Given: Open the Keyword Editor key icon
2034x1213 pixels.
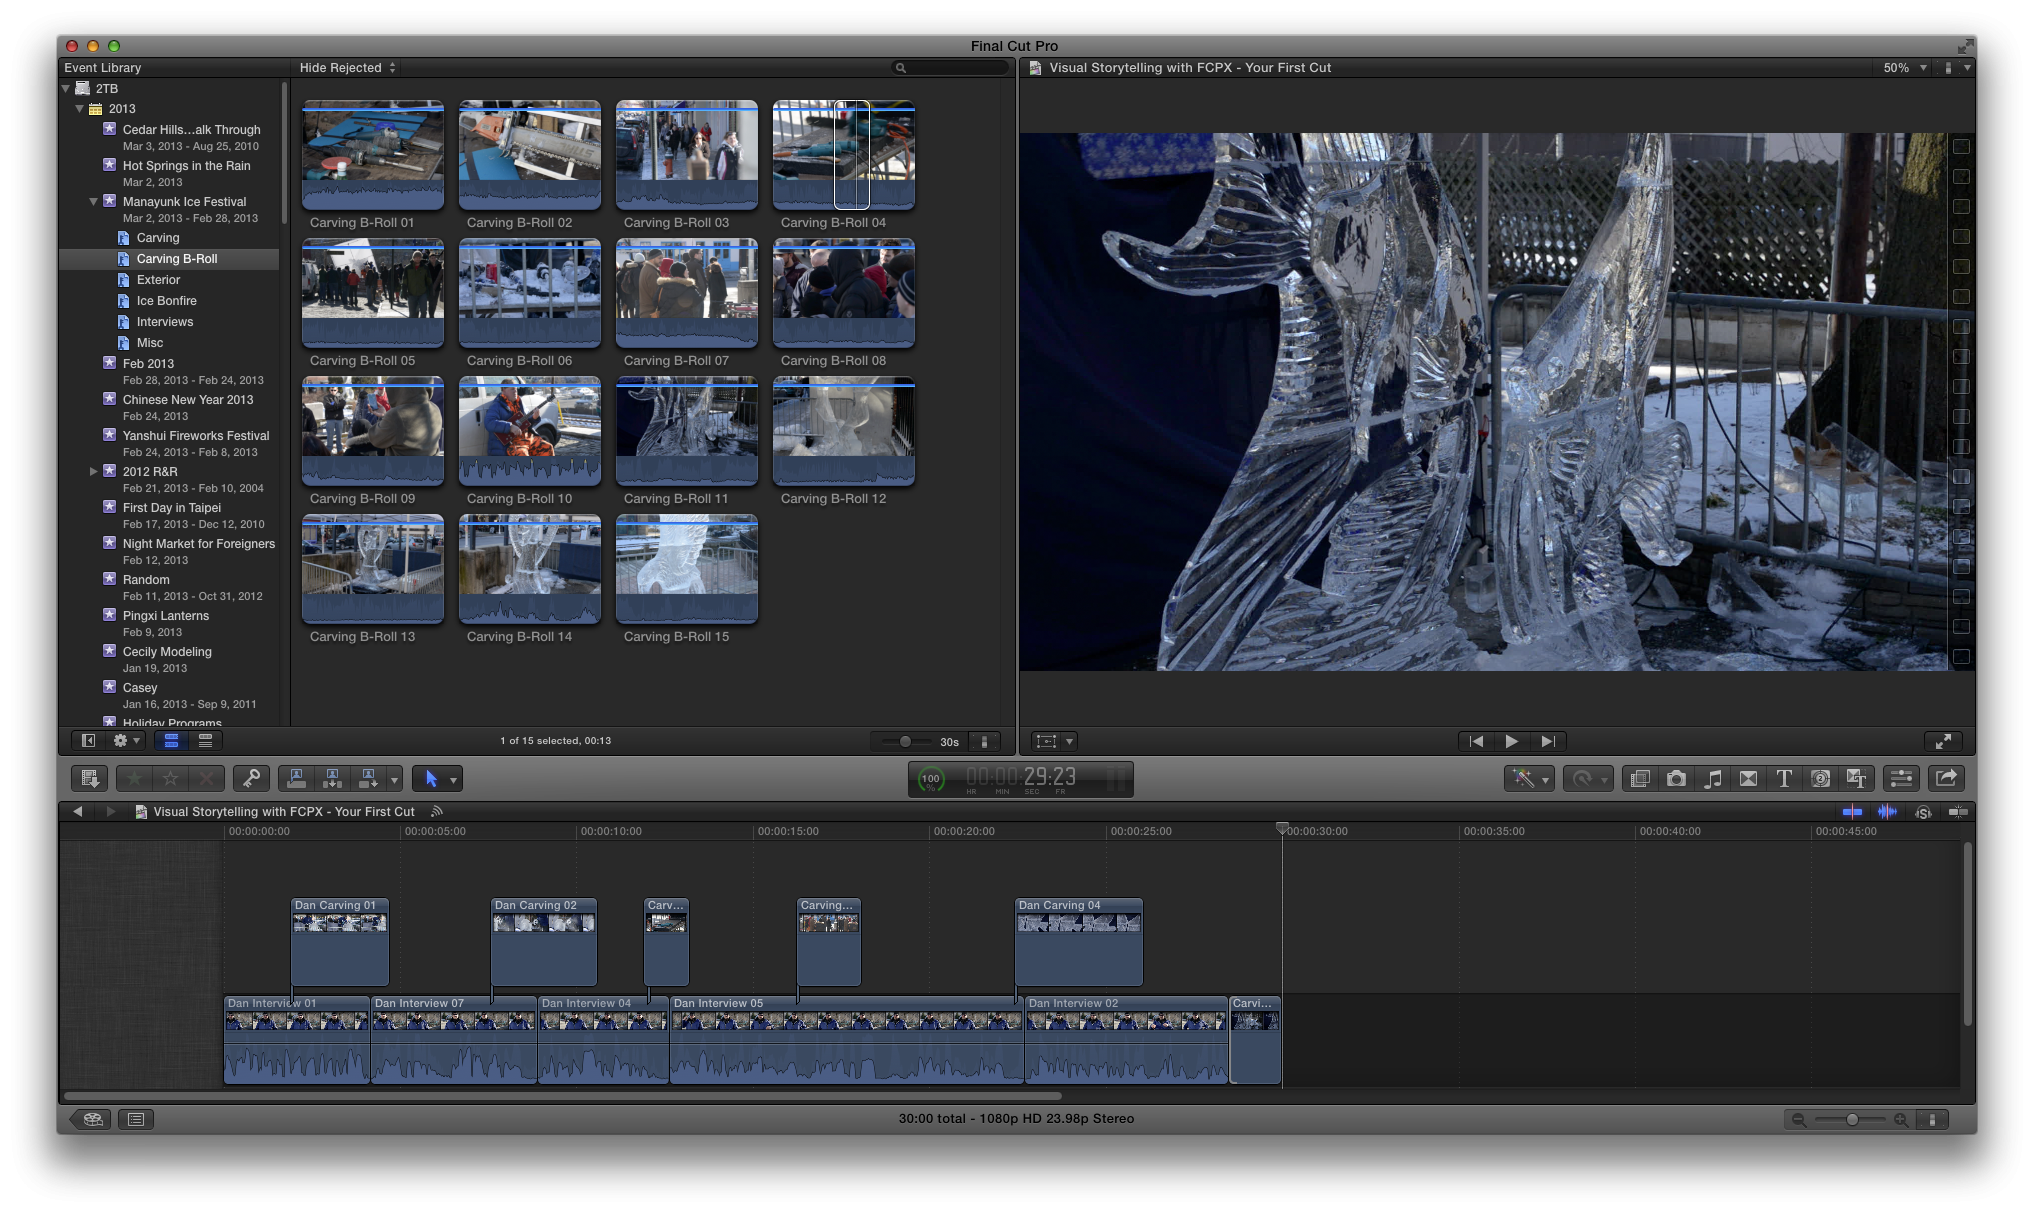Looking at the screenshot, I should (251, 778).
